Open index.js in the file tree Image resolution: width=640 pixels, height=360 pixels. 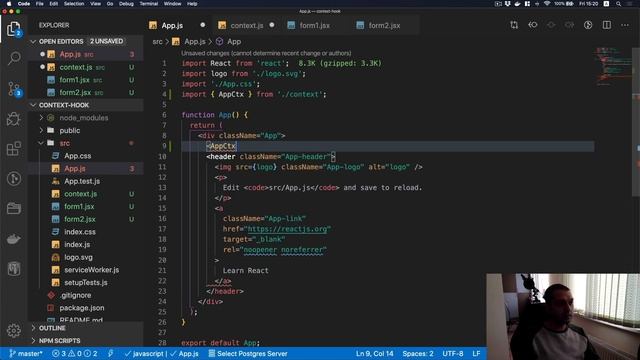tap(77, 244)
